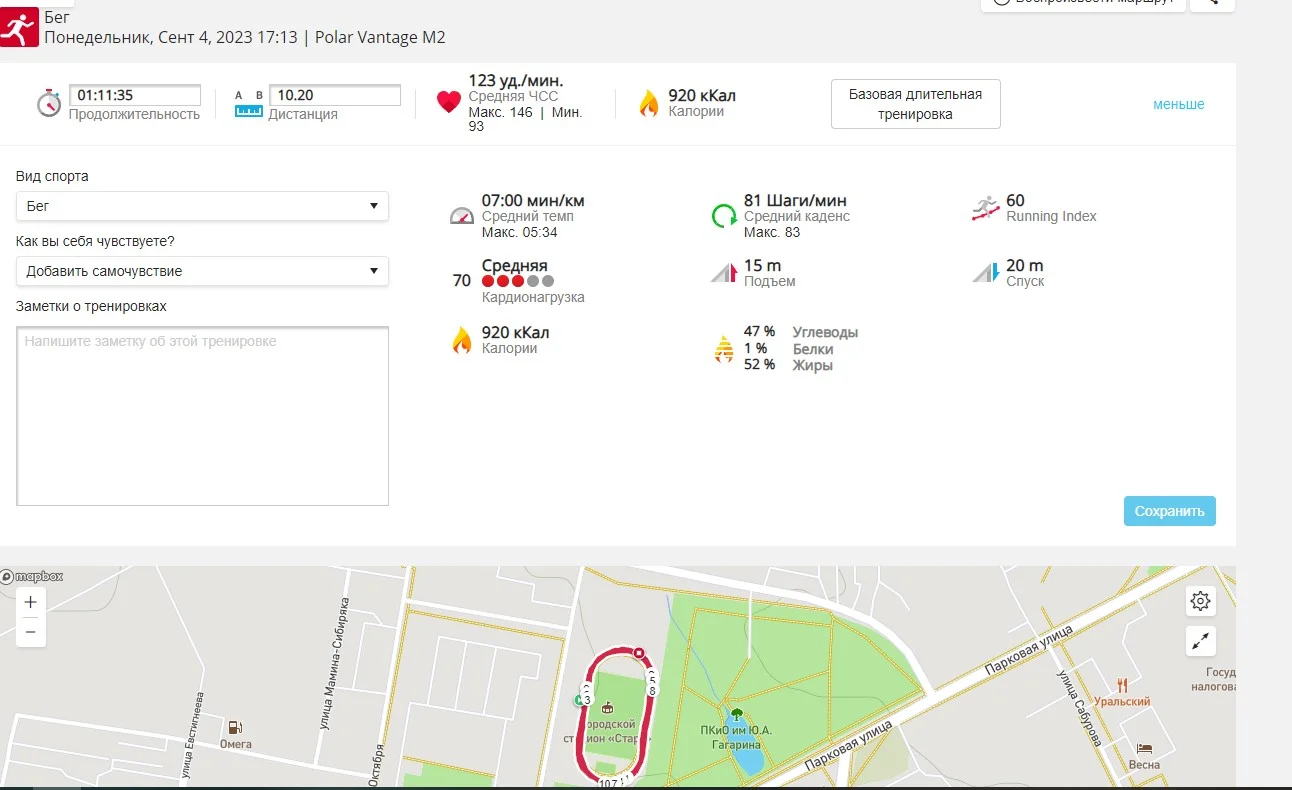Expand the map to fullscreen
This screenshot has width=1292, height=790.
1201,641
